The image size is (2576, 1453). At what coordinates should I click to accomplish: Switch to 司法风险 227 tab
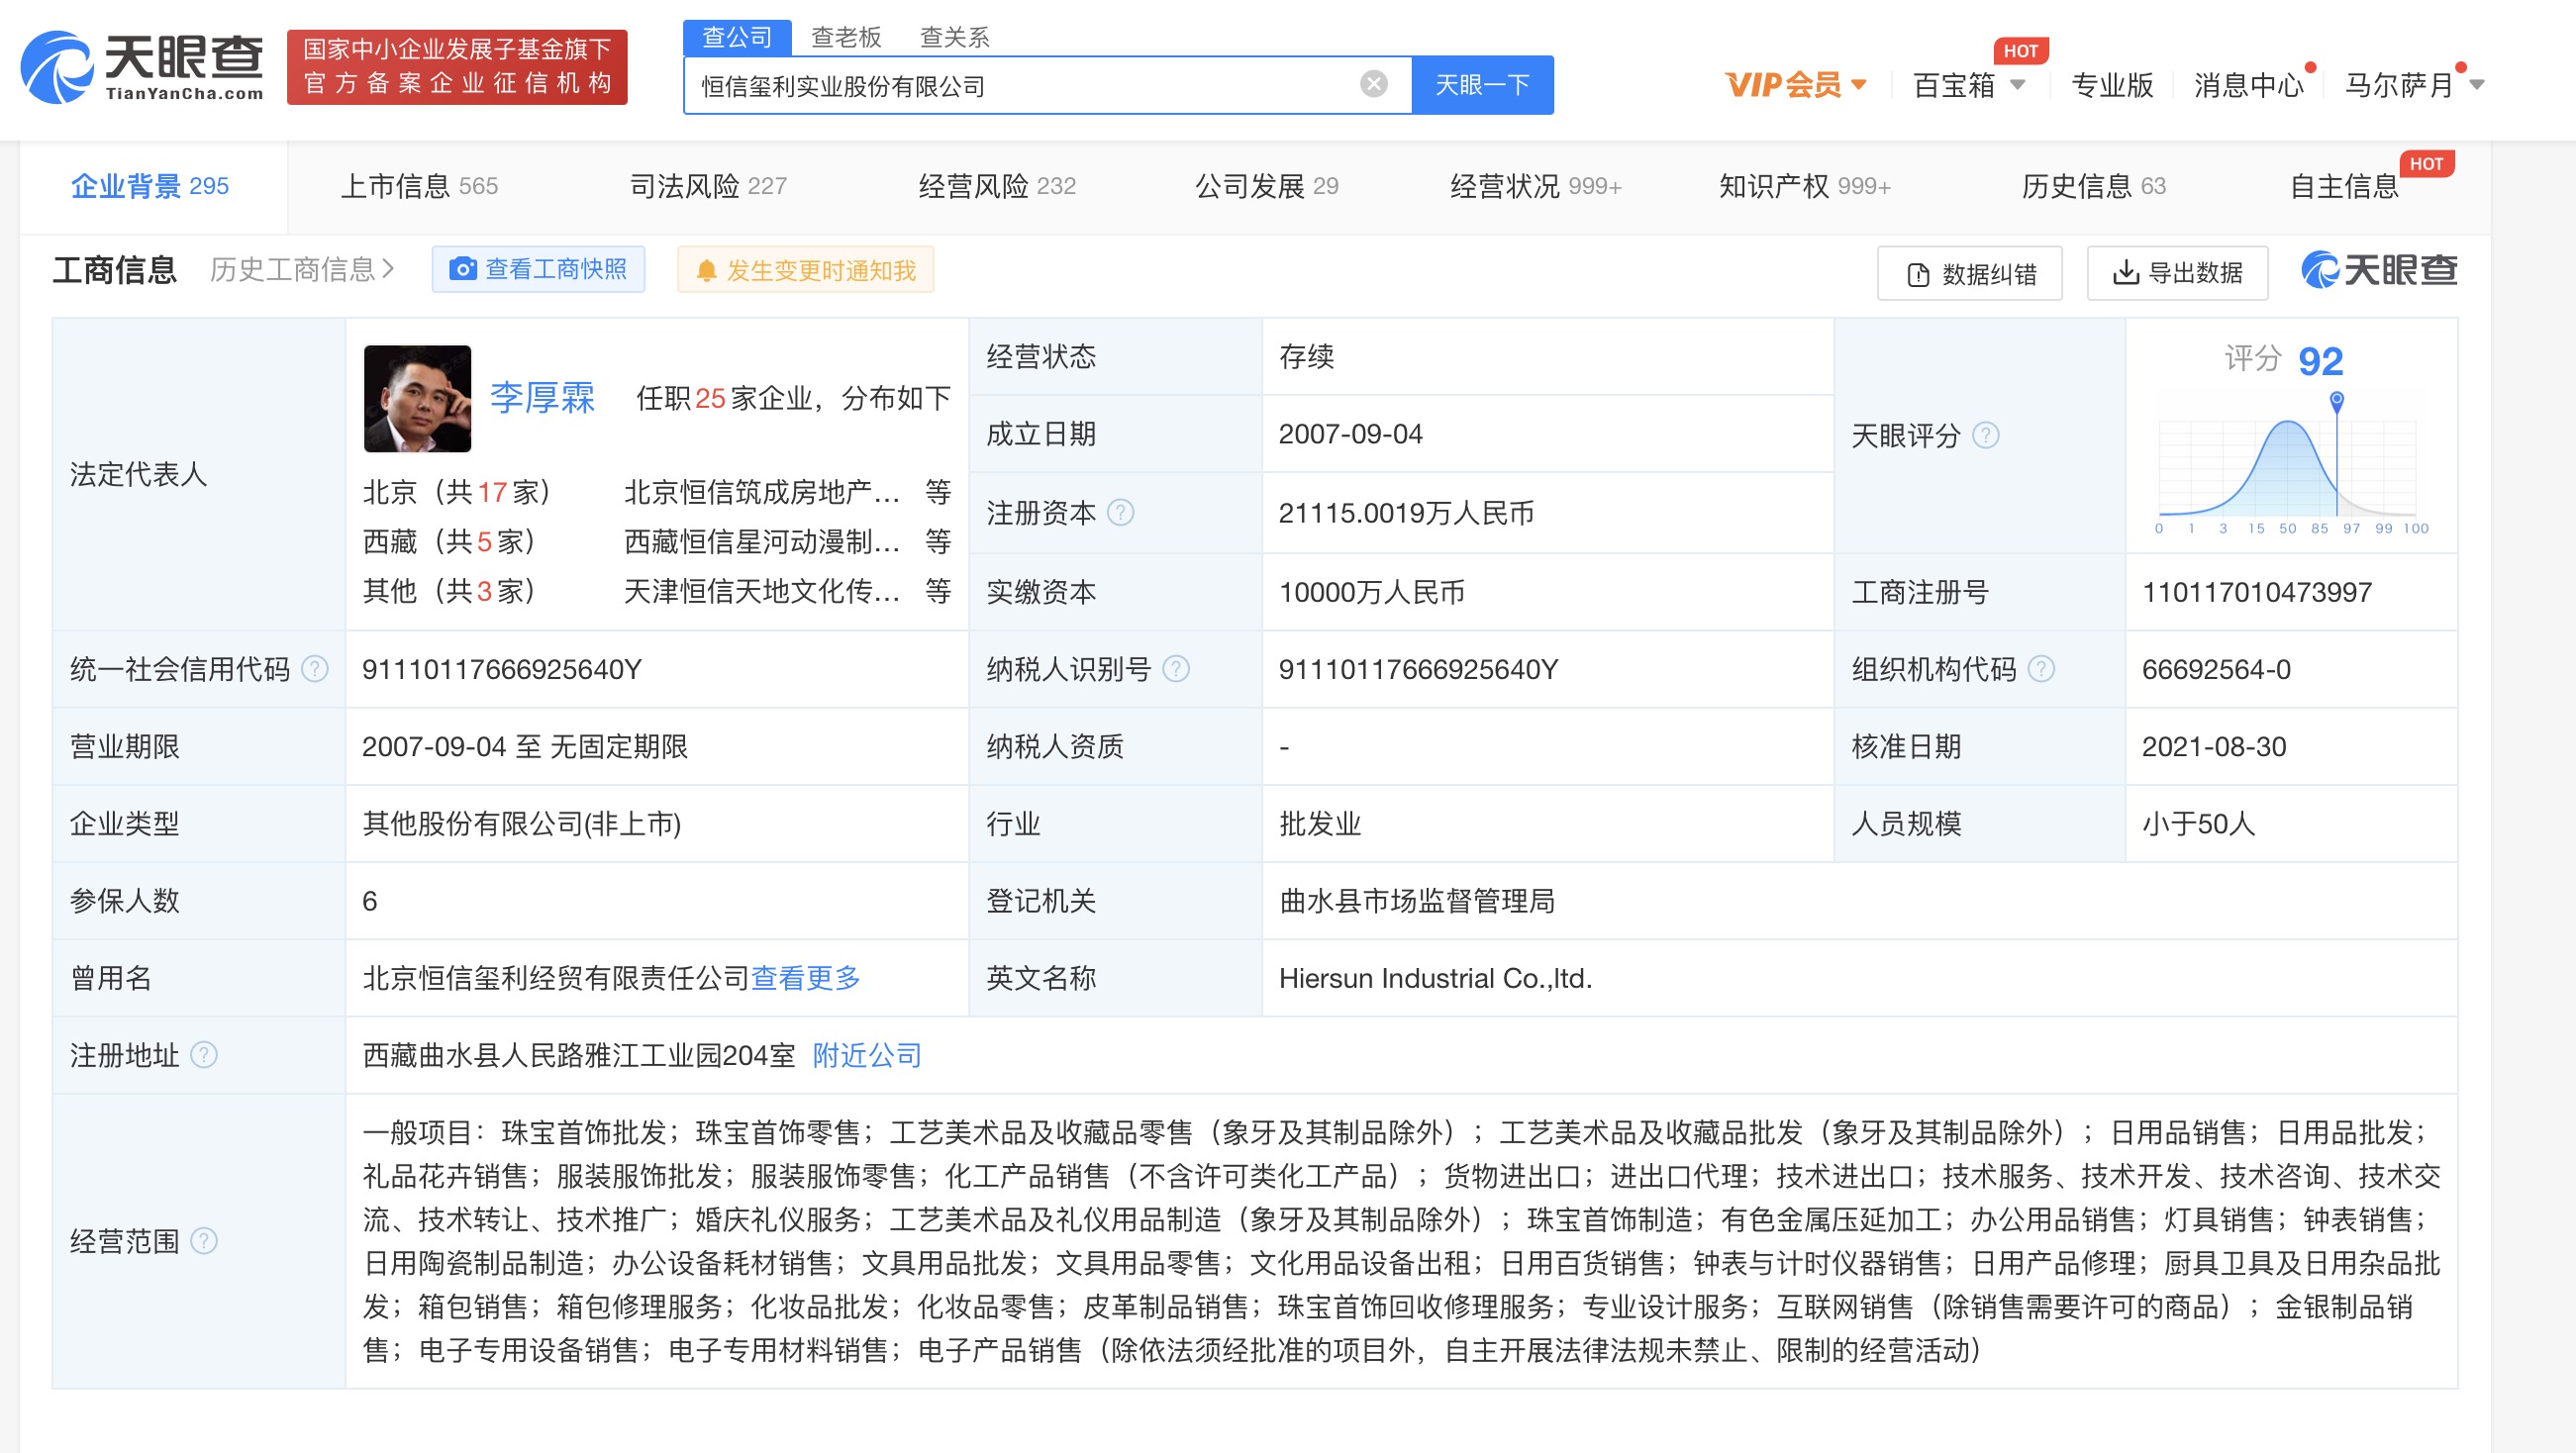point(708,186)
